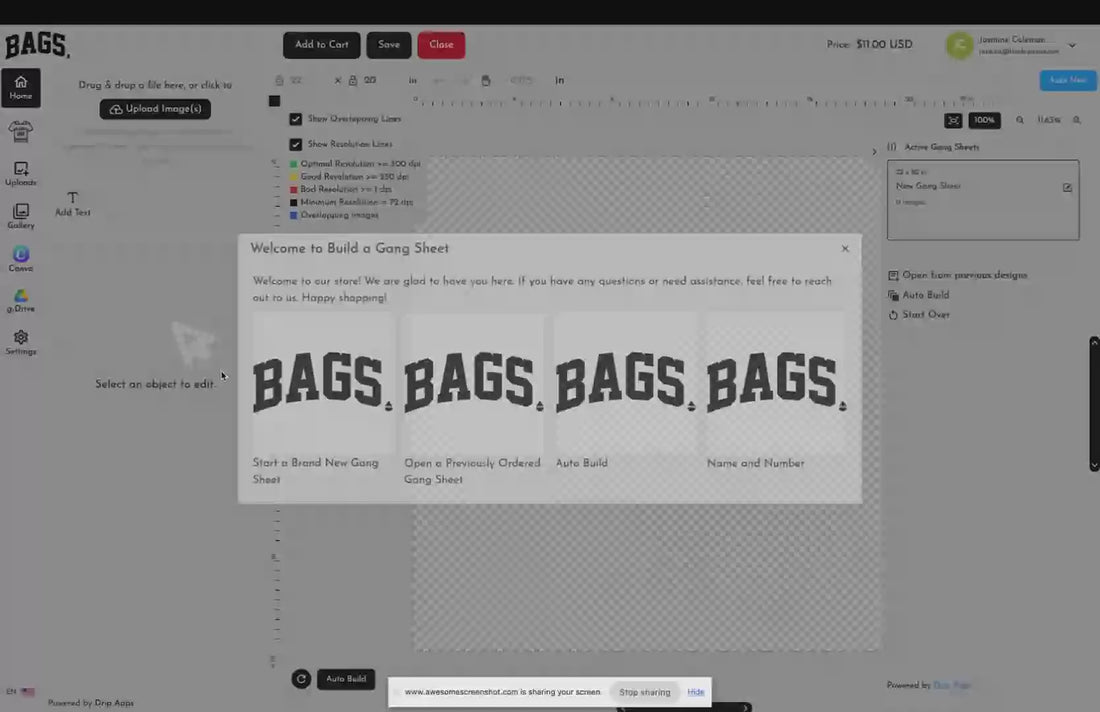Collapse the right panel chevron
Screen dimensions: 1100x712
tap(874, 152)
